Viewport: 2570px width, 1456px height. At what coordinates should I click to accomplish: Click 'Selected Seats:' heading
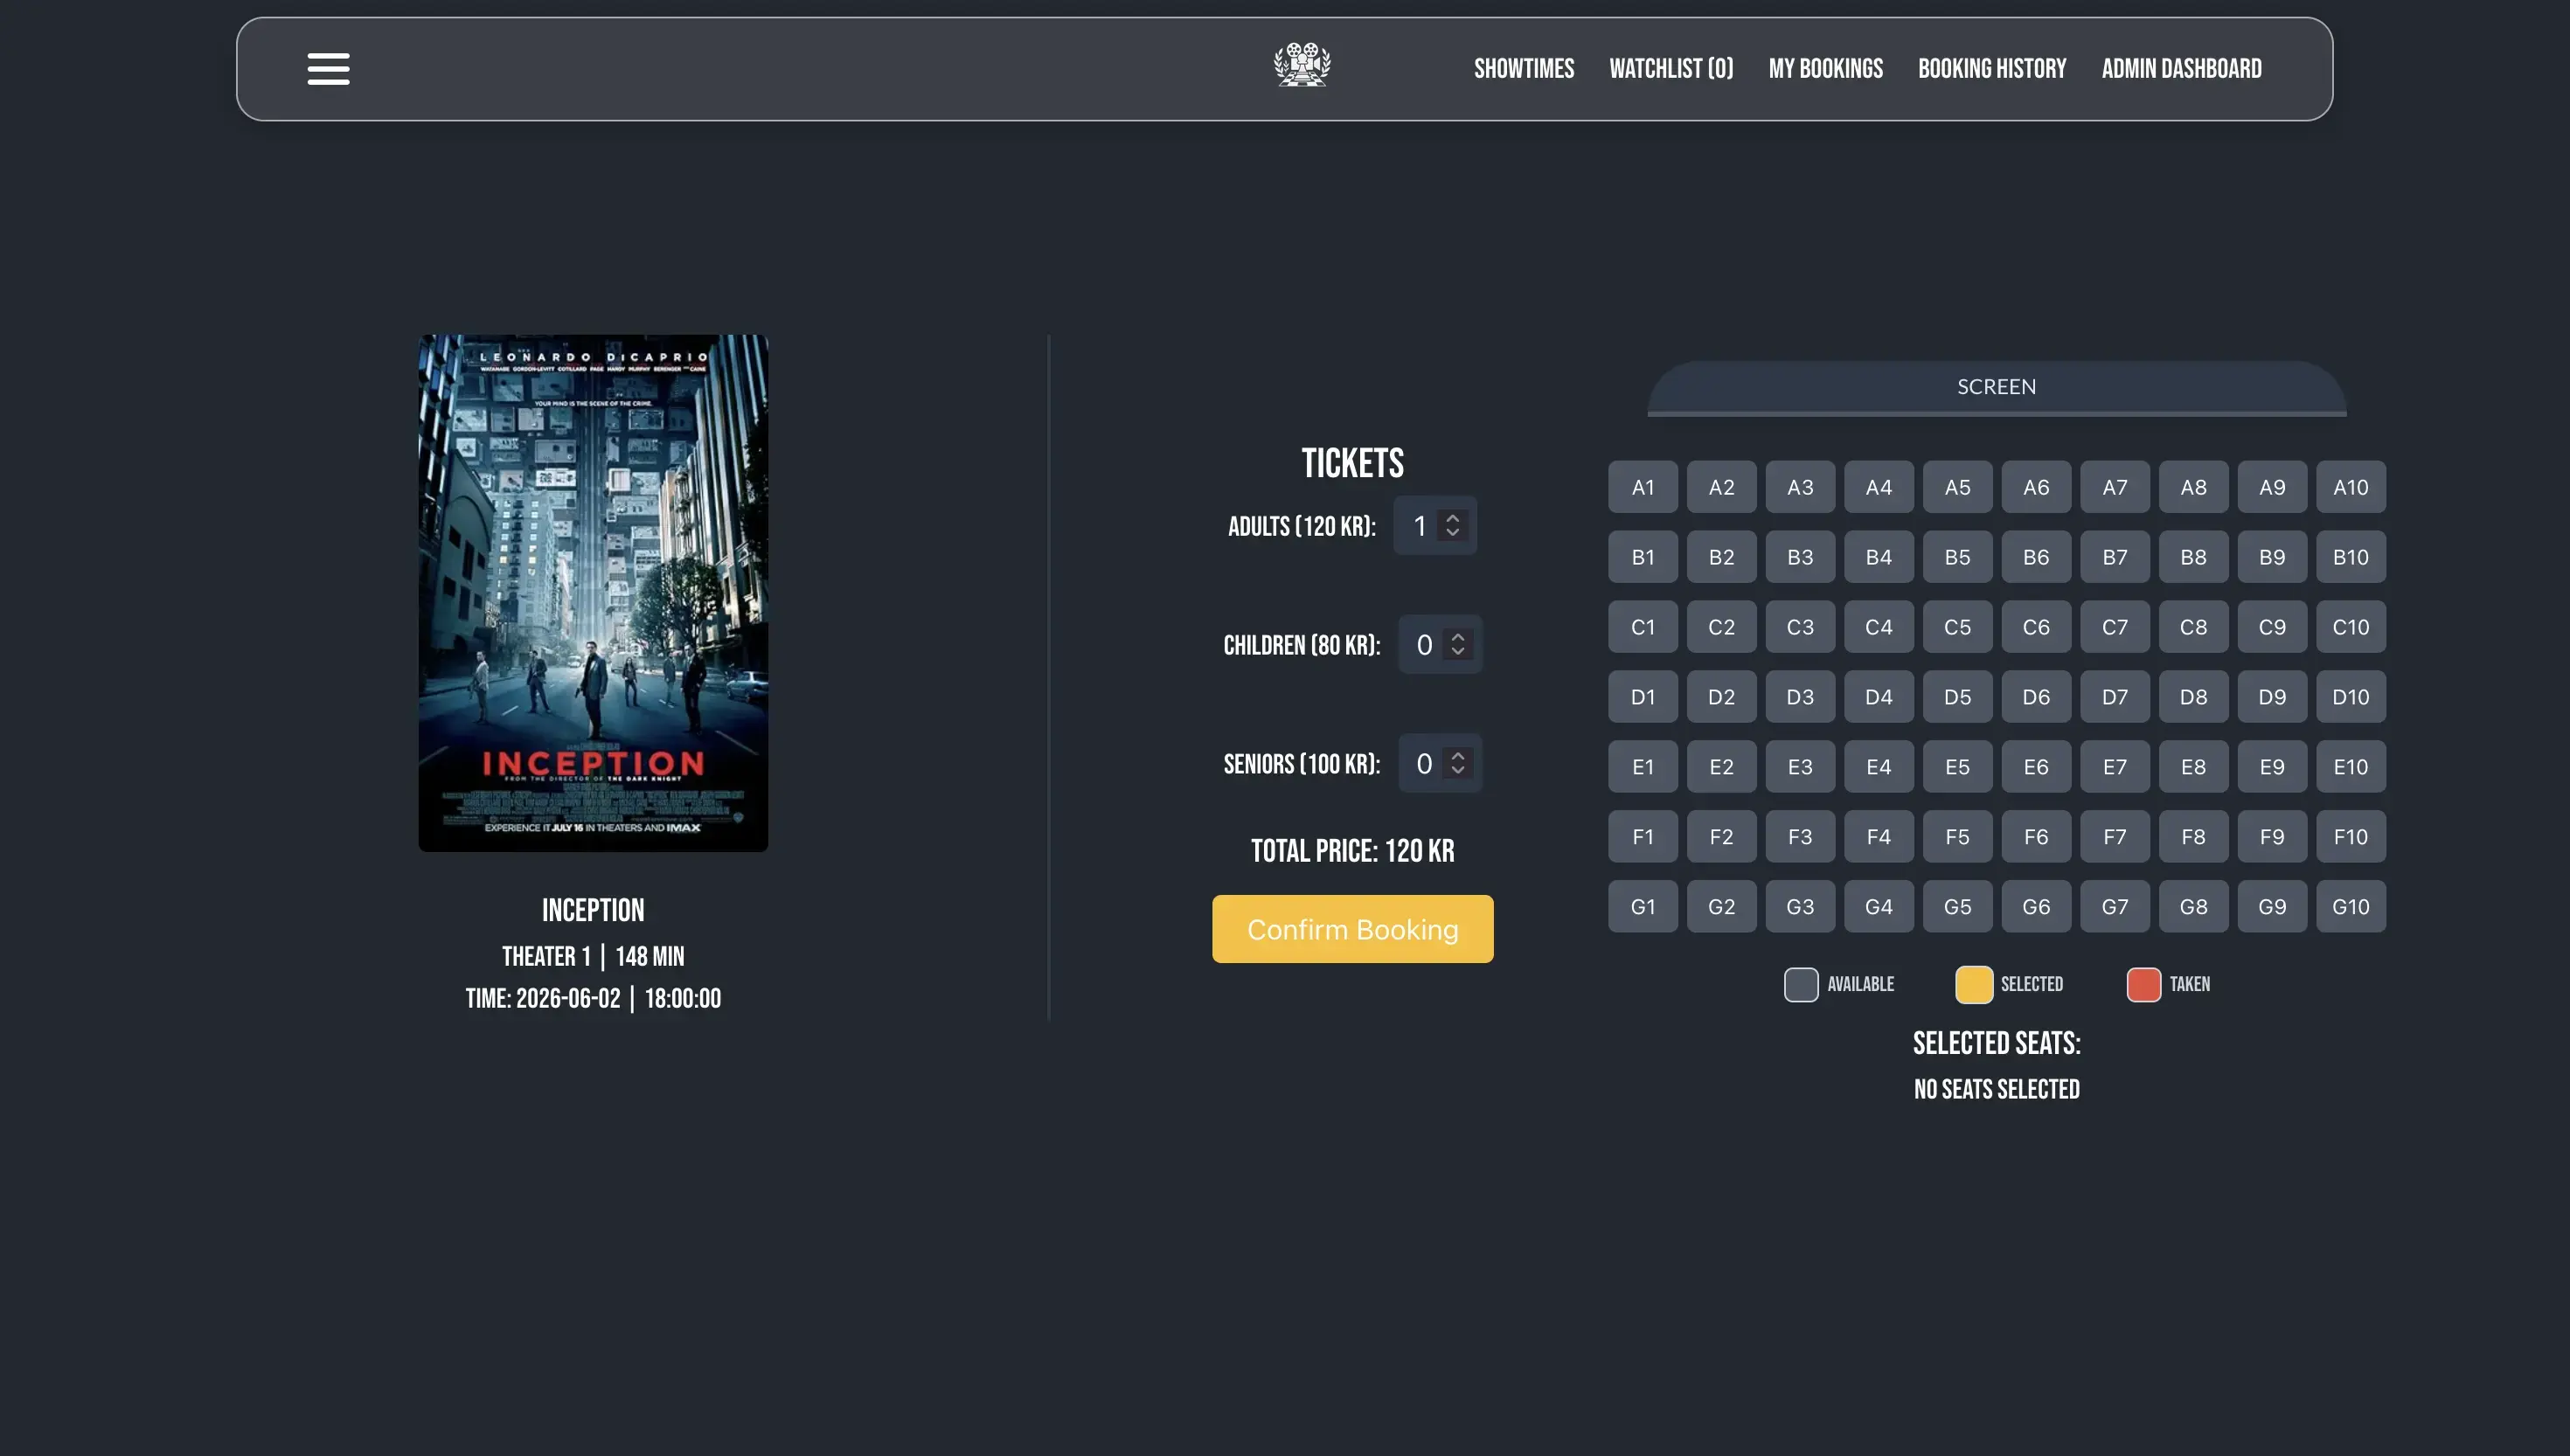[x=1996, y=1043]
